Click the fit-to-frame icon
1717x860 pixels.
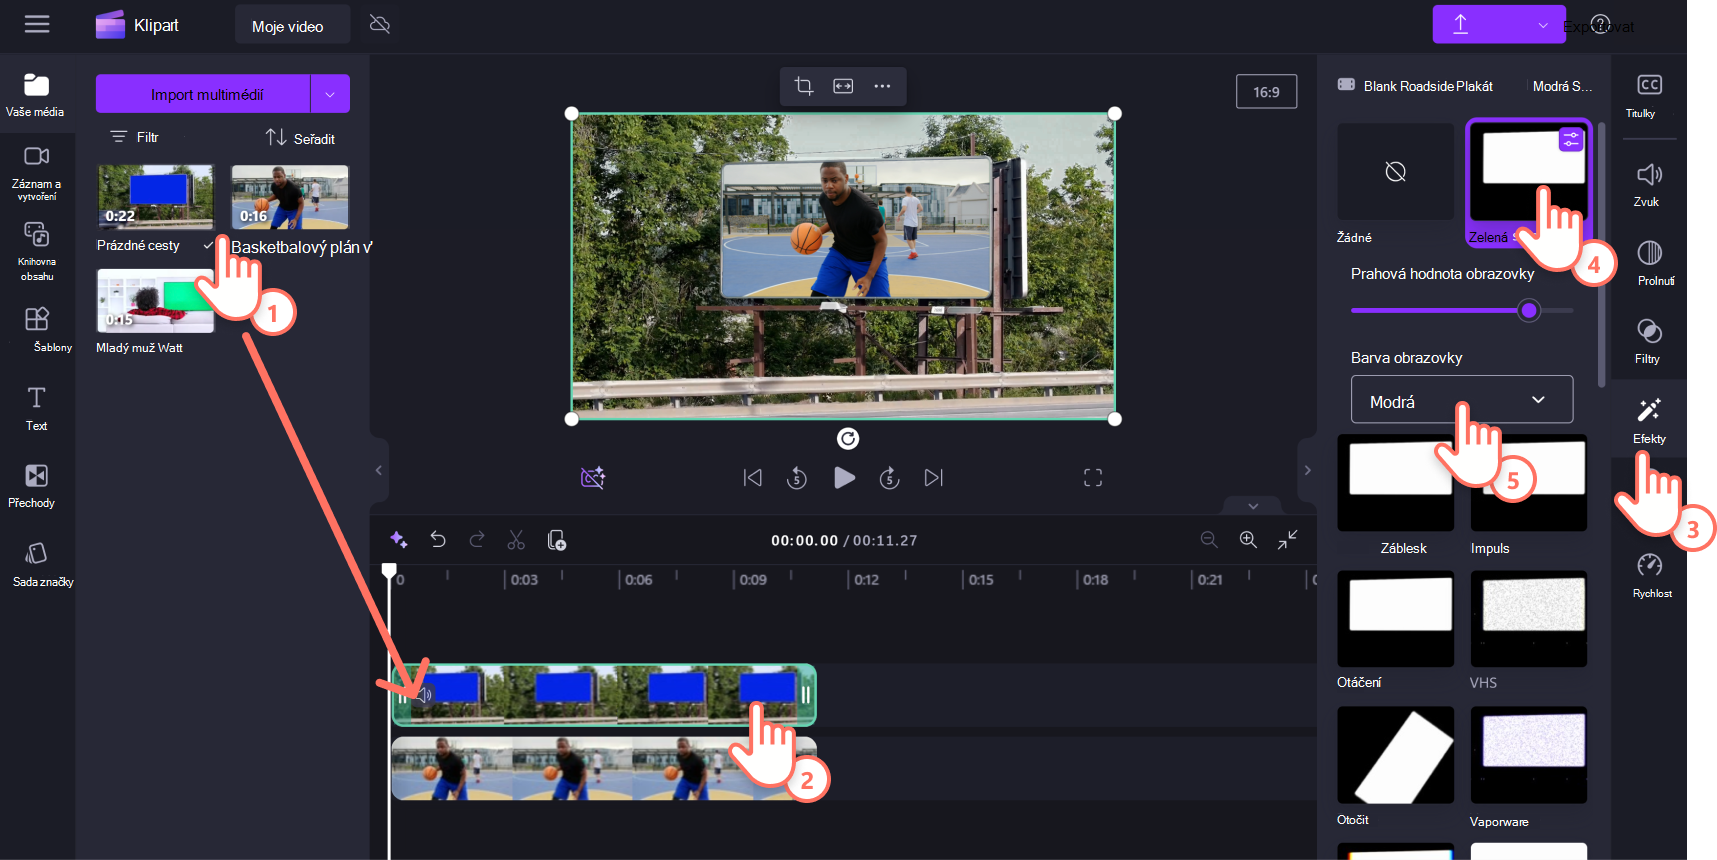pyautogui.click(x=843, y=86)
